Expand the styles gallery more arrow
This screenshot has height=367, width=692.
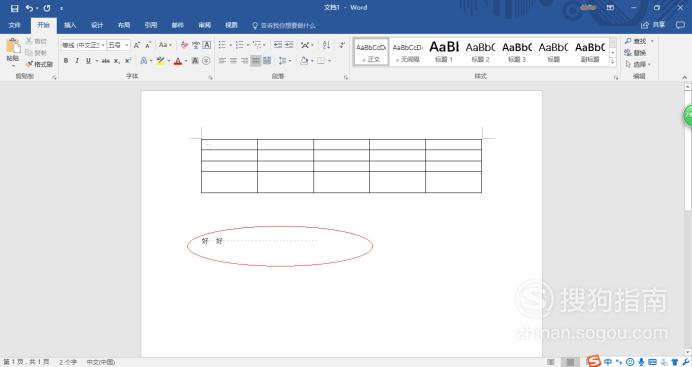[x=613, y=62]
